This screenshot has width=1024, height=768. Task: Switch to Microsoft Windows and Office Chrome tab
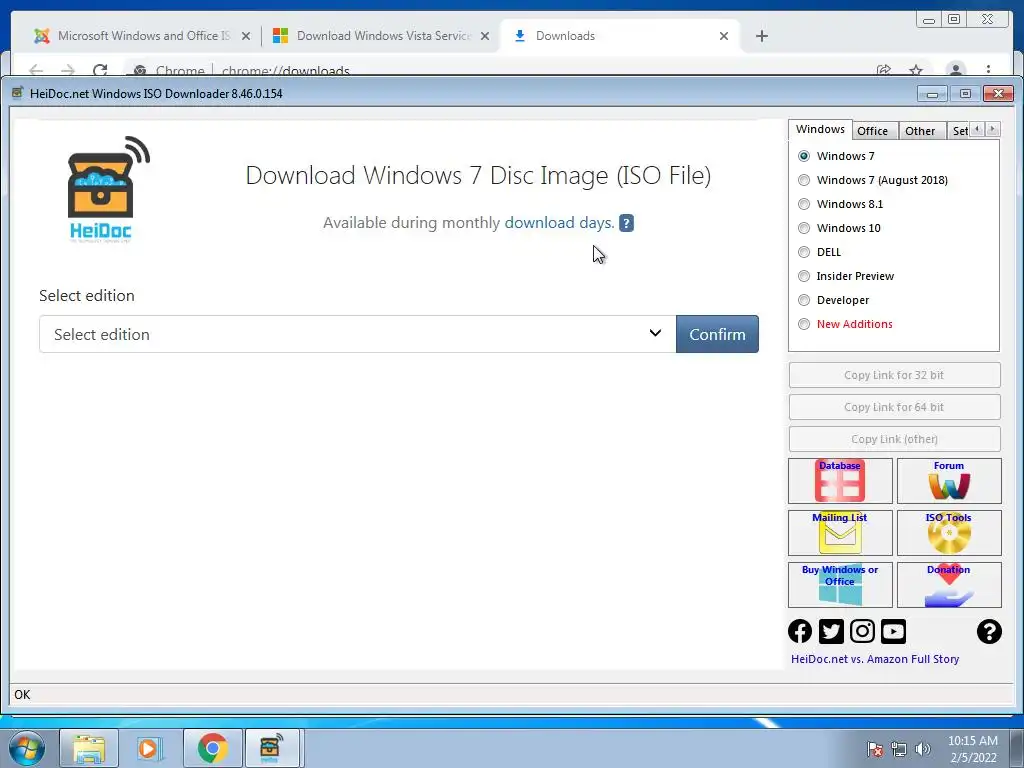coord(143,36)
